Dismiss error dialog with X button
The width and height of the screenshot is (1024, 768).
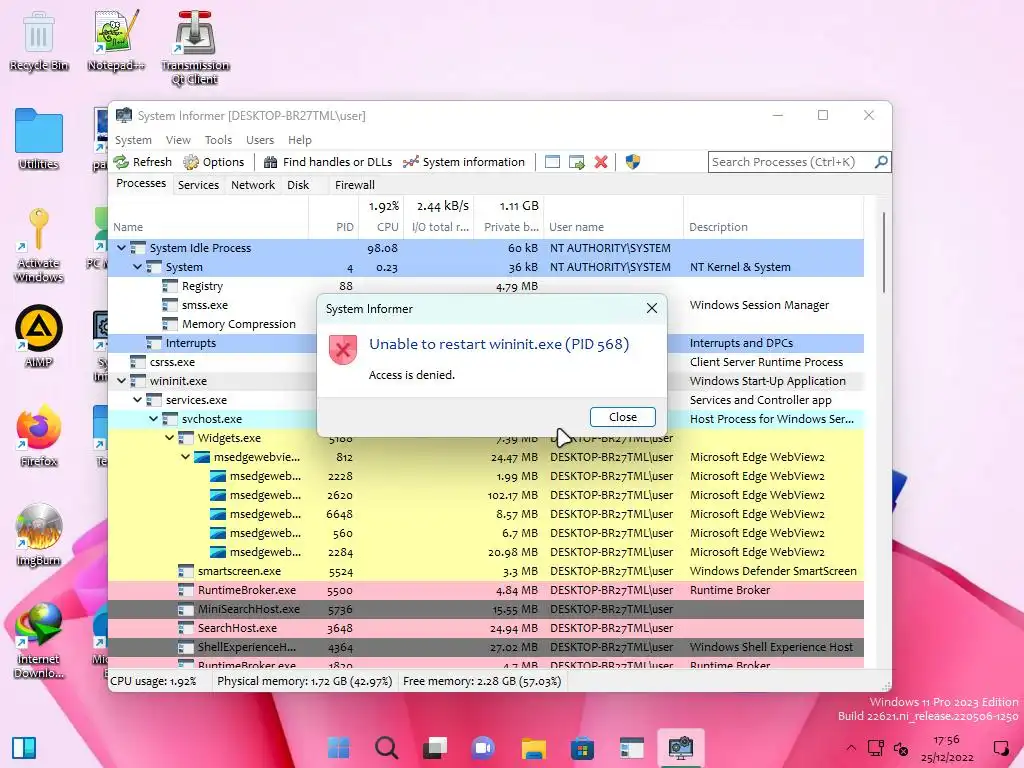(652, 308)
